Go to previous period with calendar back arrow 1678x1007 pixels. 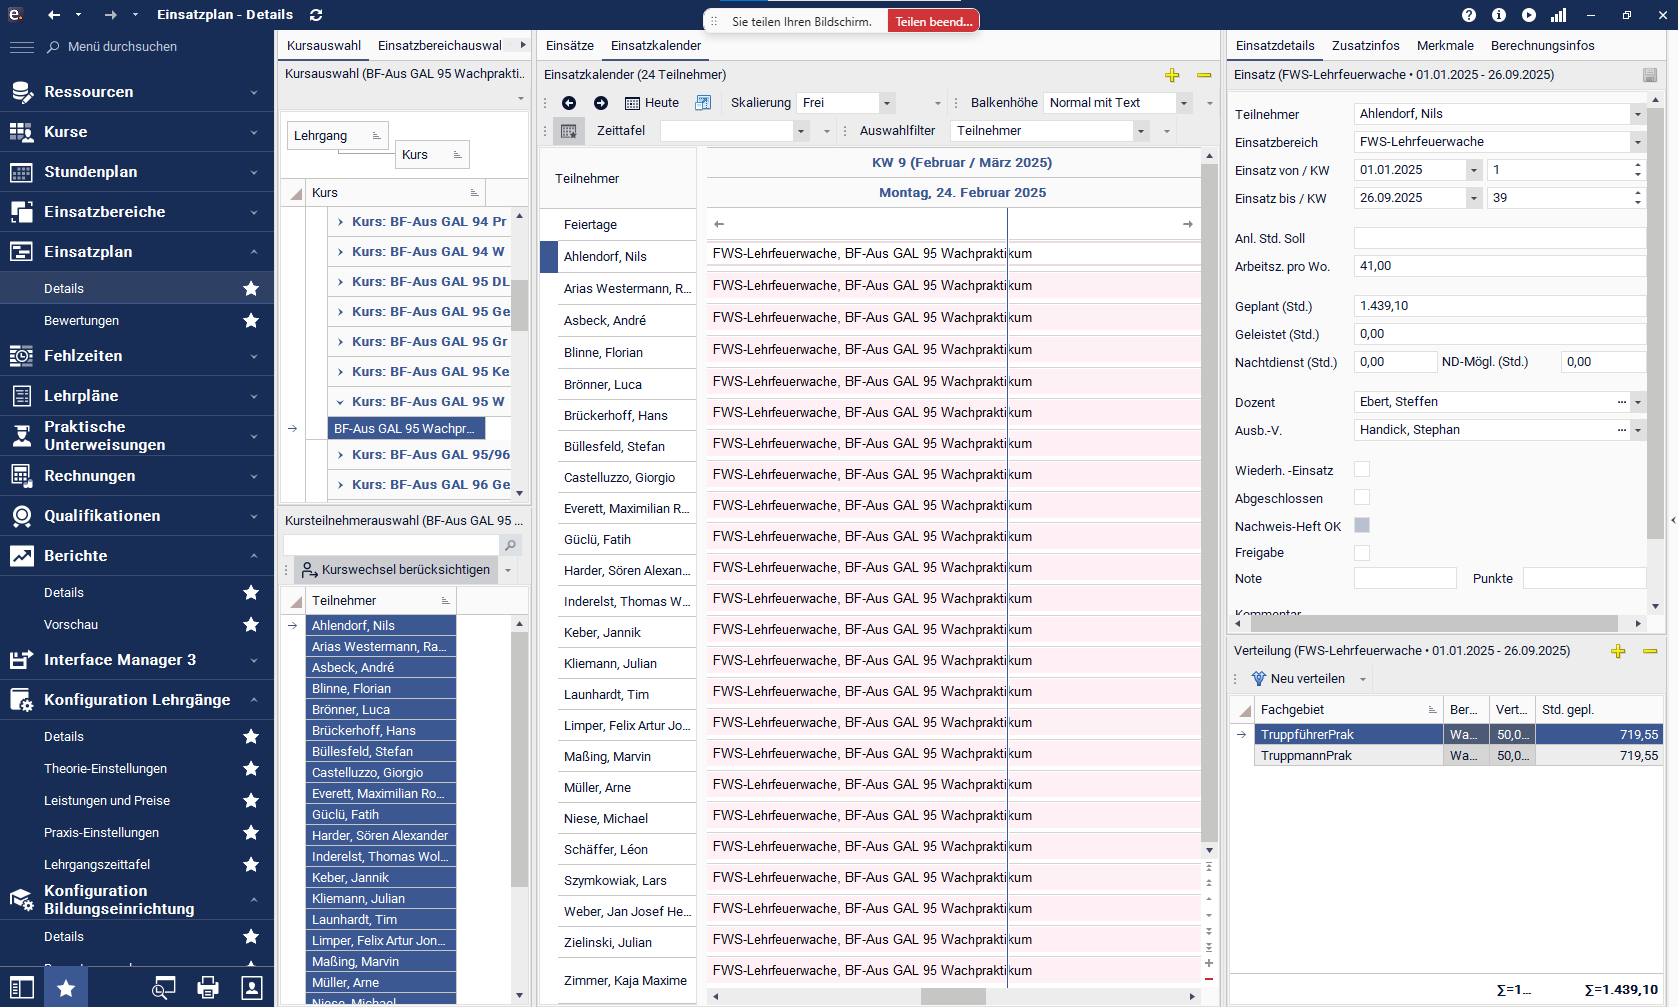(569, 103)
